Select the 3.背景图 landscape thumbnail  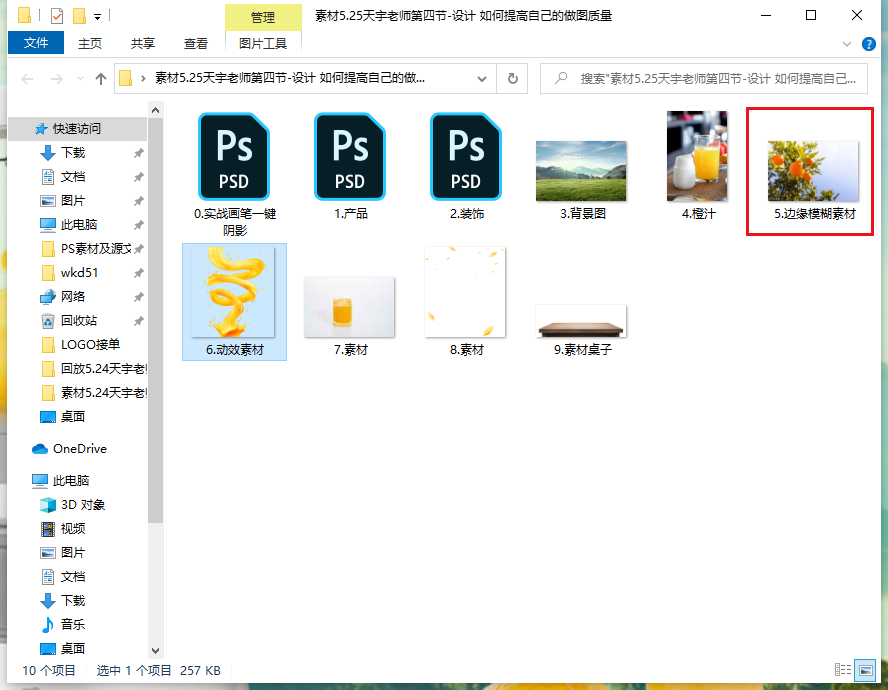click(x=581, y=171)
